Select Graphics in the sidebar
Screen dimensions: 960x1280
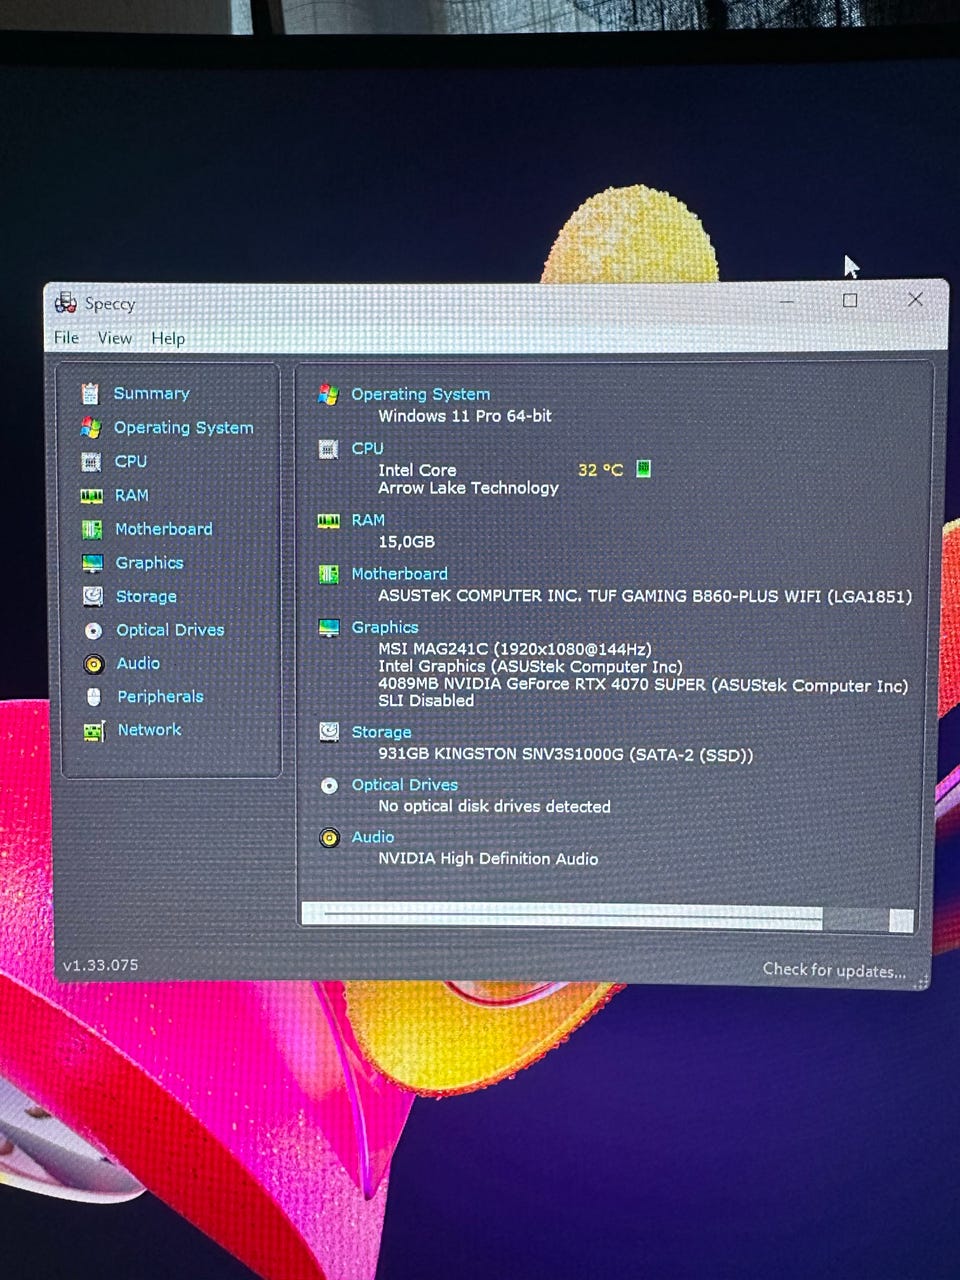click(x=149, y=563)
